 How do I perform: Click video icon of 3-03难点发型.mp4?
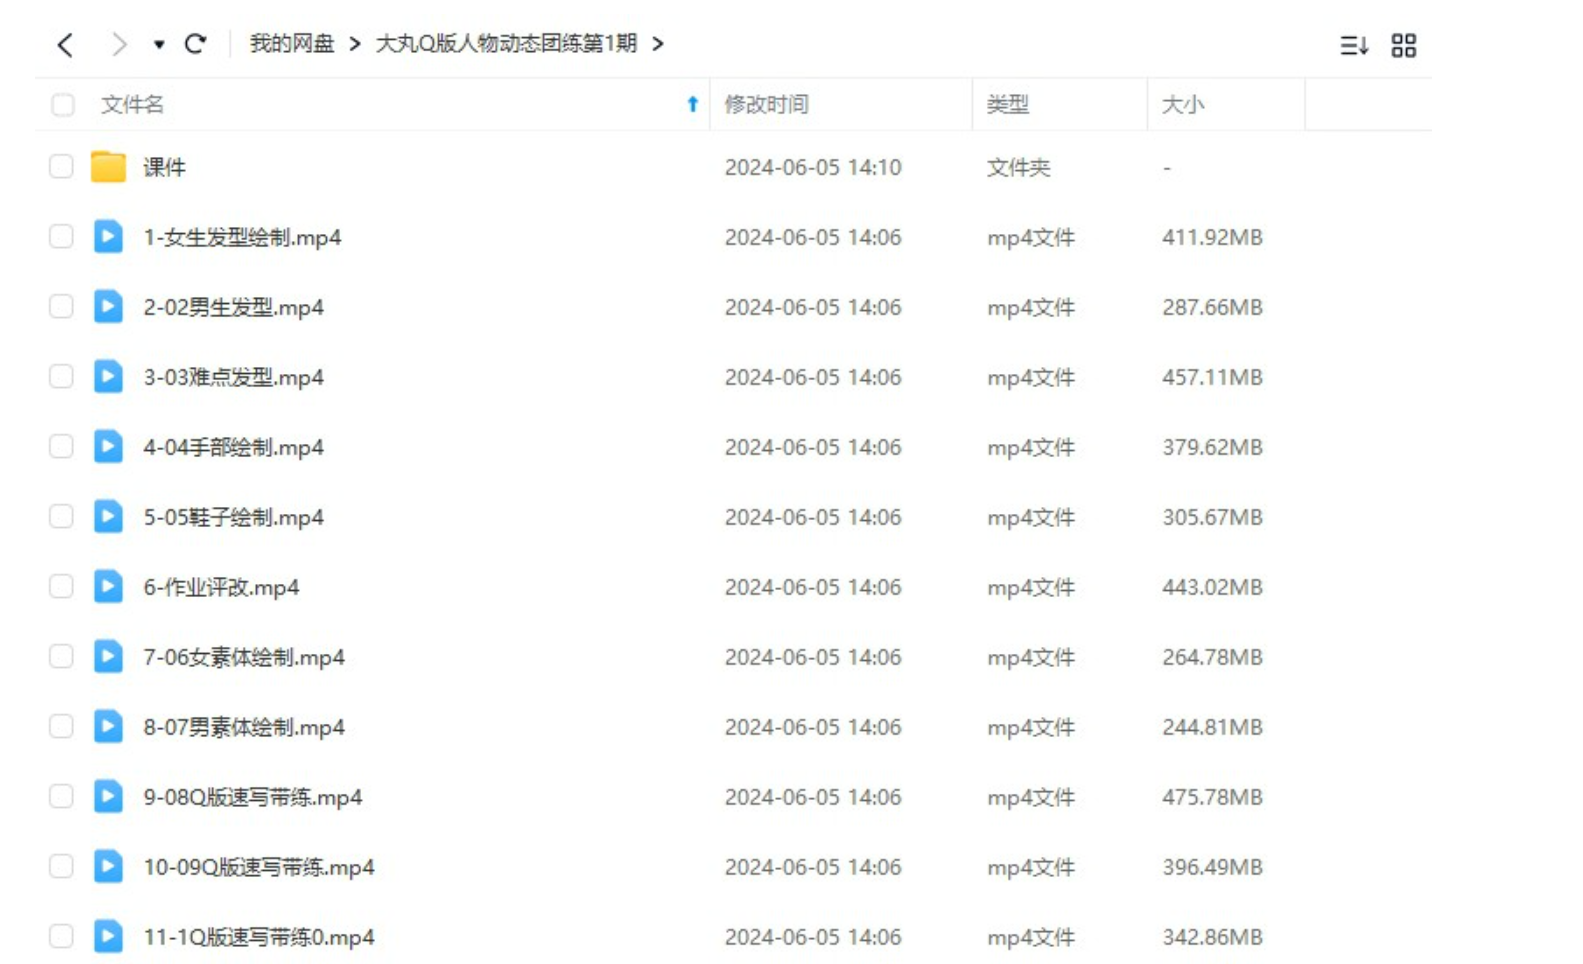coord(108,376)
